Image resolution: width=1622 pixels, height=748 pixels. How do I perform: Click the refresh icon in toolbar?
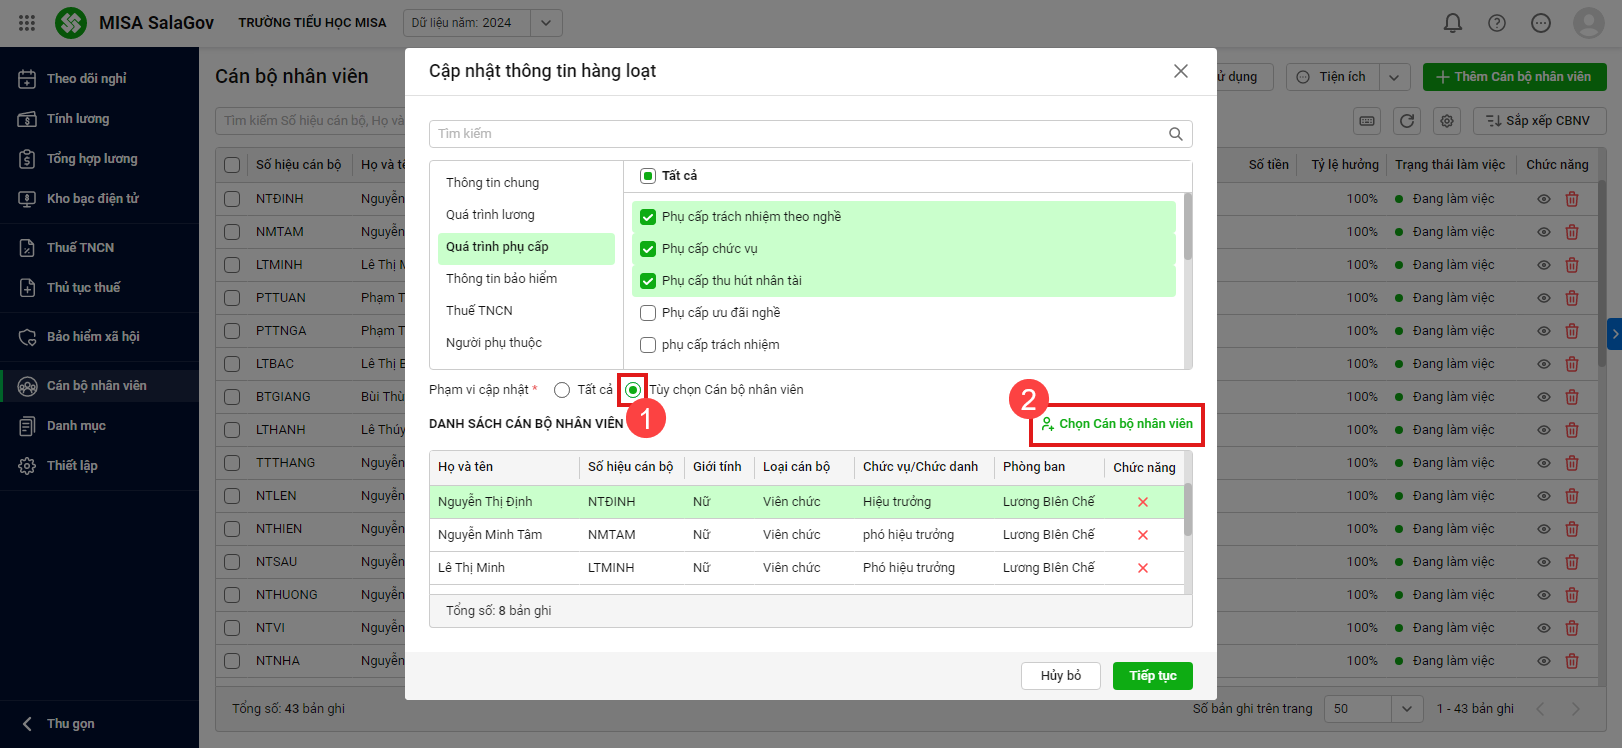click(x=1407, y=121)
